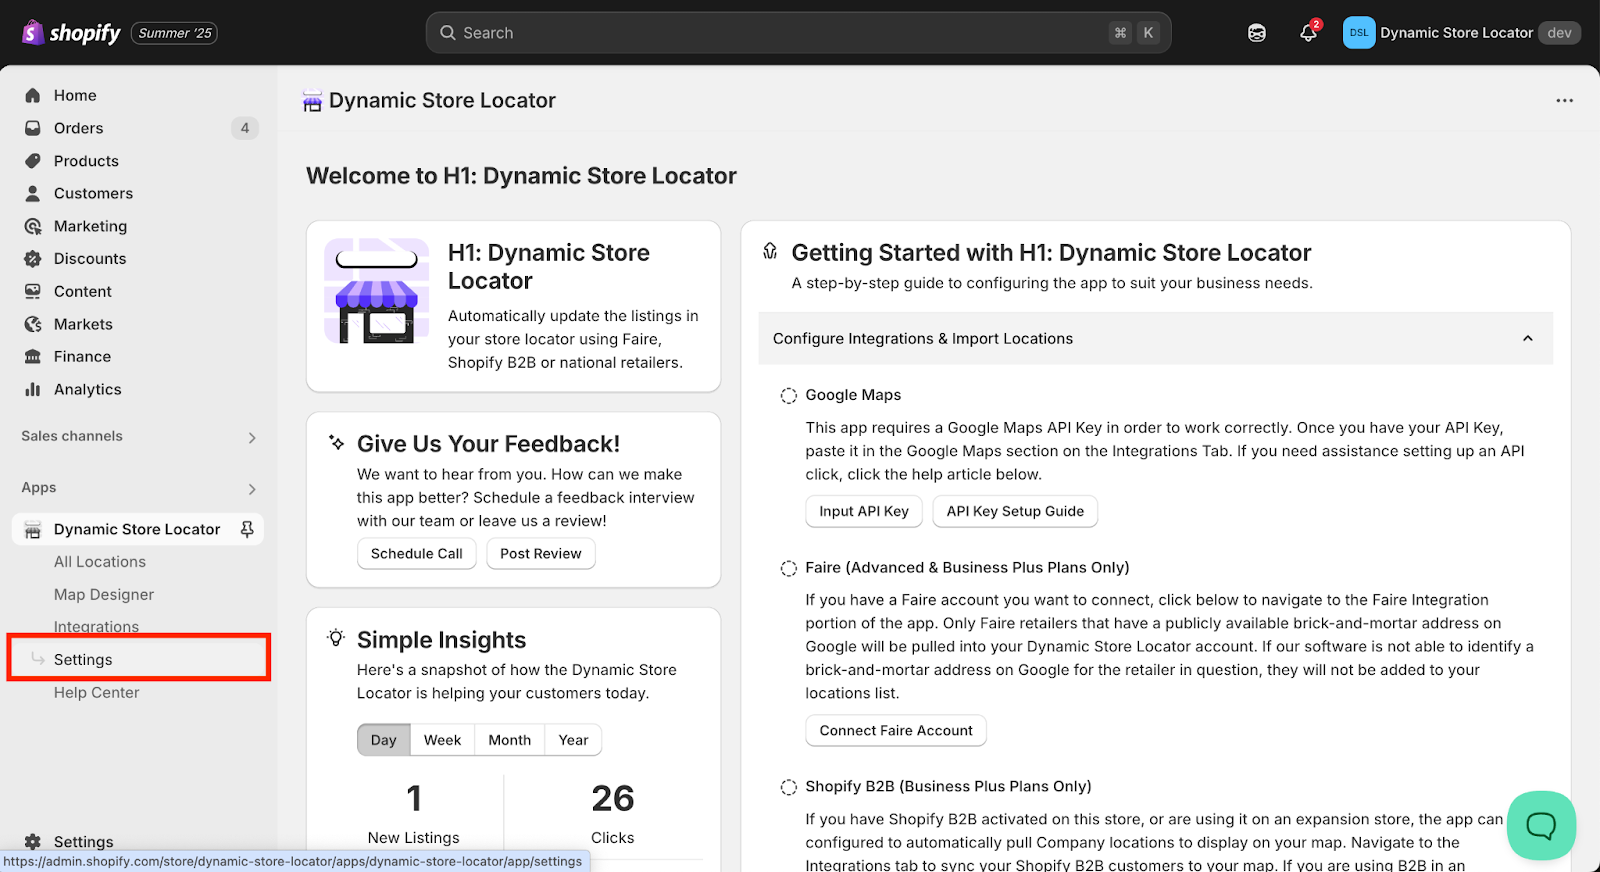This screenshot has width=1600, height=872.
Task: Click the DSL store avatar
Action: tap(1359, 33)
